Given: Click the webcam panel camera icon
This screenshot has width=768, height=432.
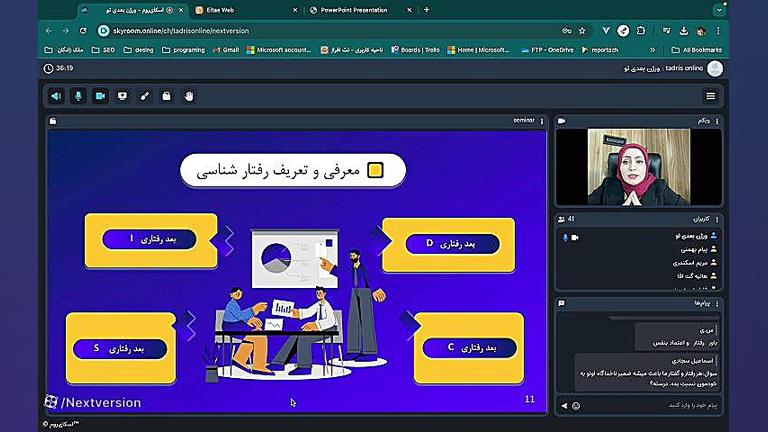Looking at the screenshot, I should coord(561,120).
